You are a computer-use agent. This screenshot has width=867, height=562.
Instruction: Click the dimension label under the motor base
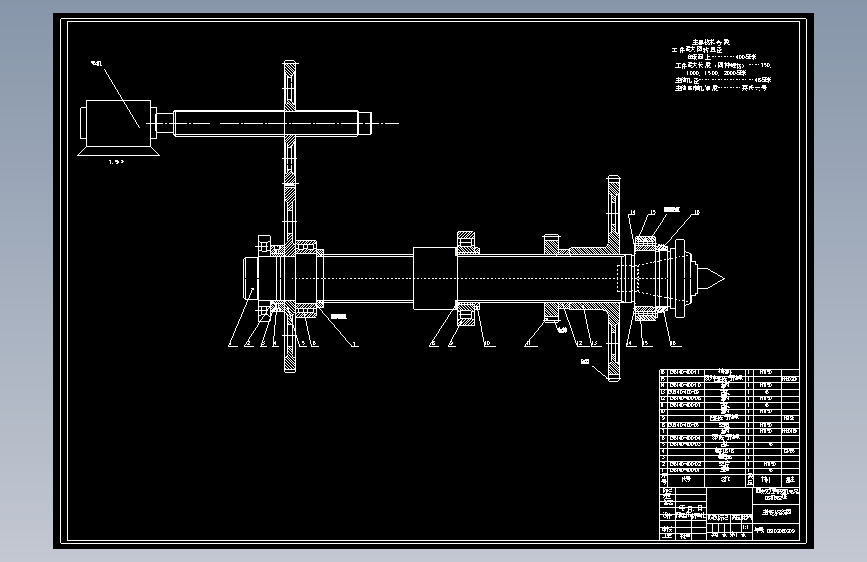pyautogui.click(x=116, y=162)
